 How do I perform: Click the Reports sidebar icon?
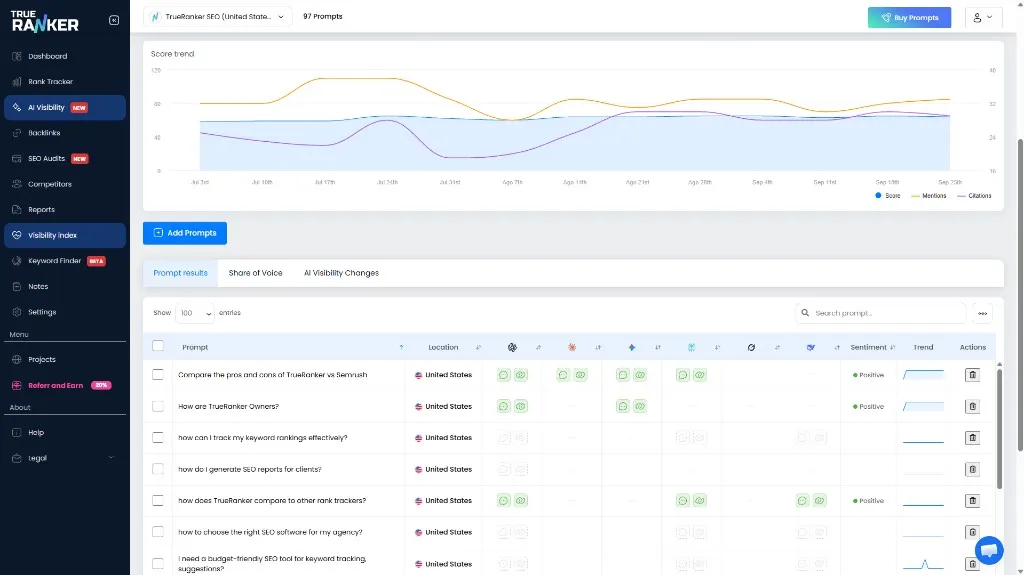(17, 210)
